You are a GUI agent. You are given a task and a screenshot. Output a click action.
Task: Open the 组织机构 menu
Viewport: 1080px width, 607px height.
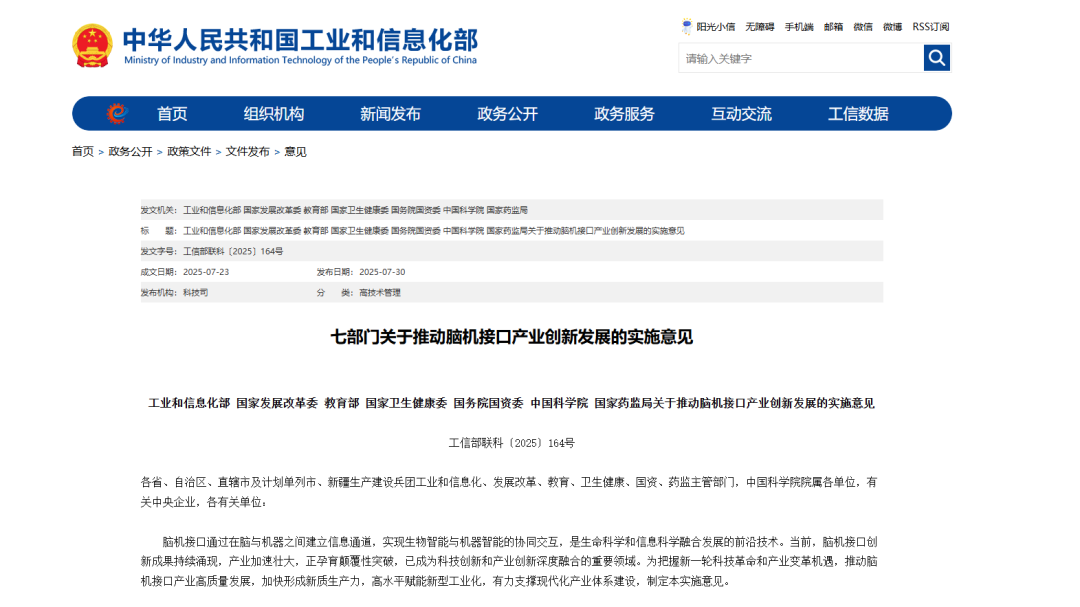click(273, 114)
